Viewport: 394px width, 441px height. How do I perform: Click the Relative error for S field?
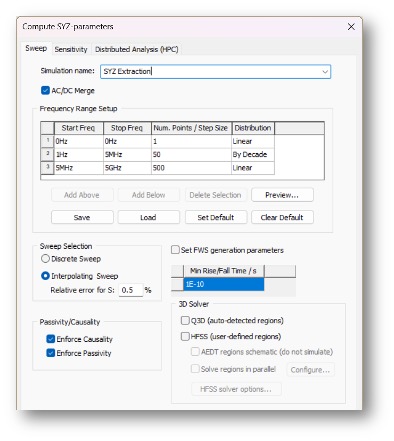coord(131,290)
